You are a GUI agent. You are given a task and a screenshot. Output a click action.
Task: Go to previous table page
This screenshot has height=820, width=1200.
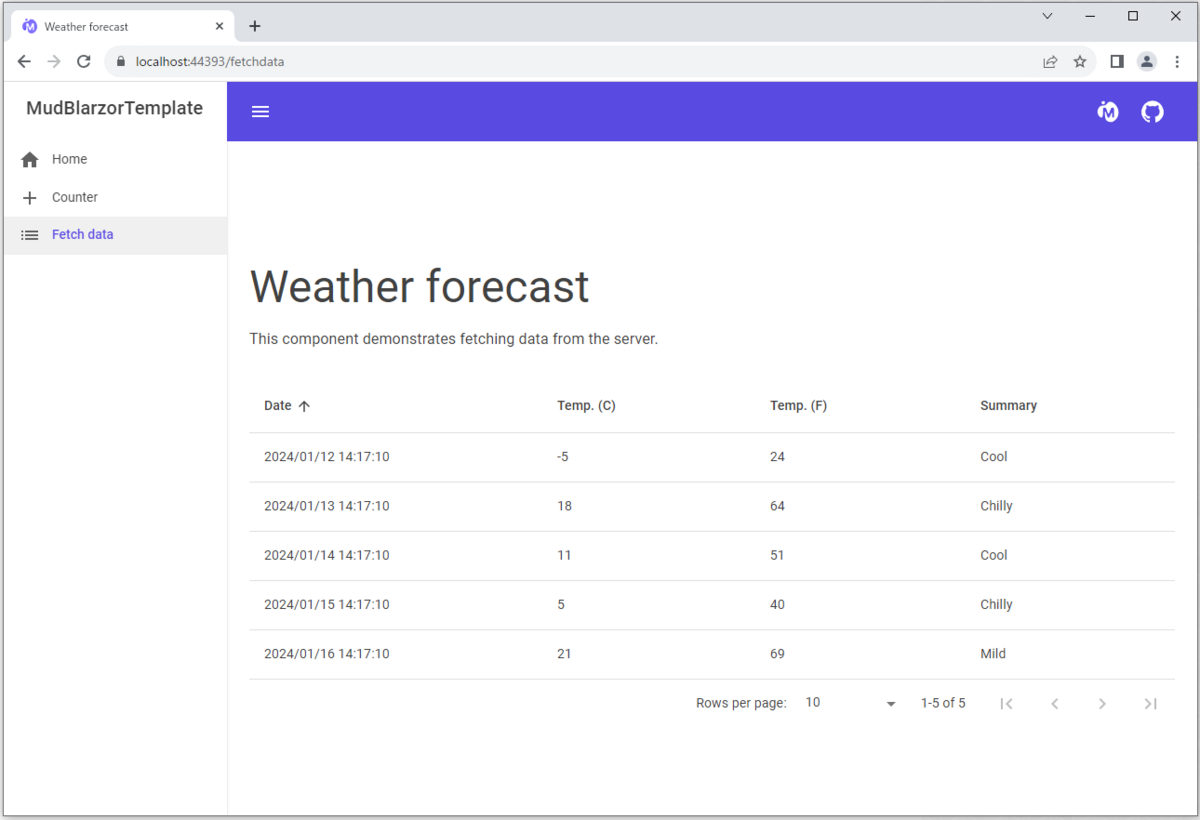pyautogui.click(x=1055, y=704)
